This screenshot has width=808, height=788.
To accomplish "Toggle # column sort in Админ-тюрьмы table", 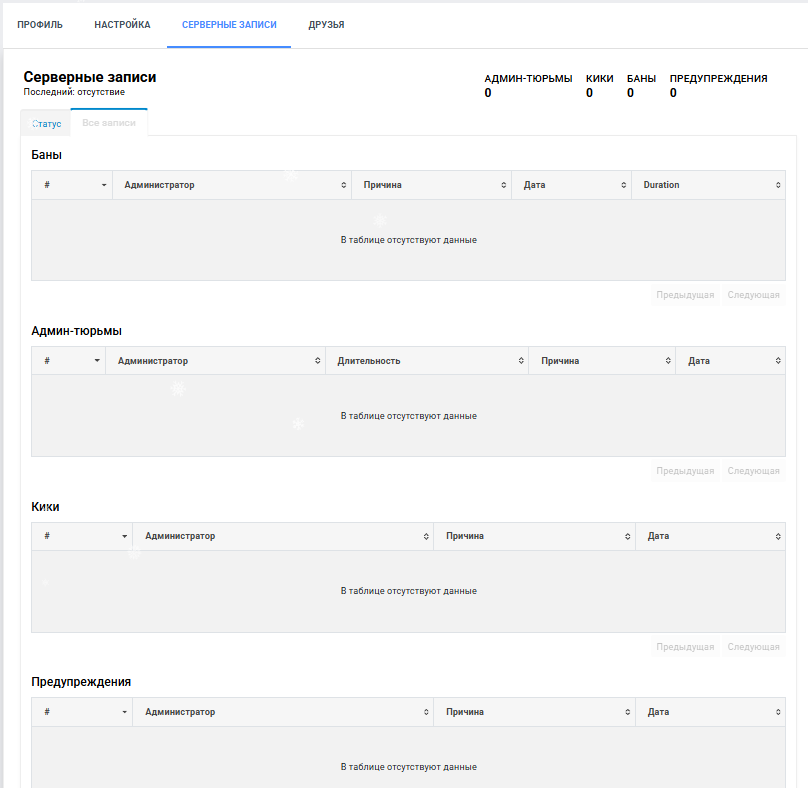I will tap(69, 361).
